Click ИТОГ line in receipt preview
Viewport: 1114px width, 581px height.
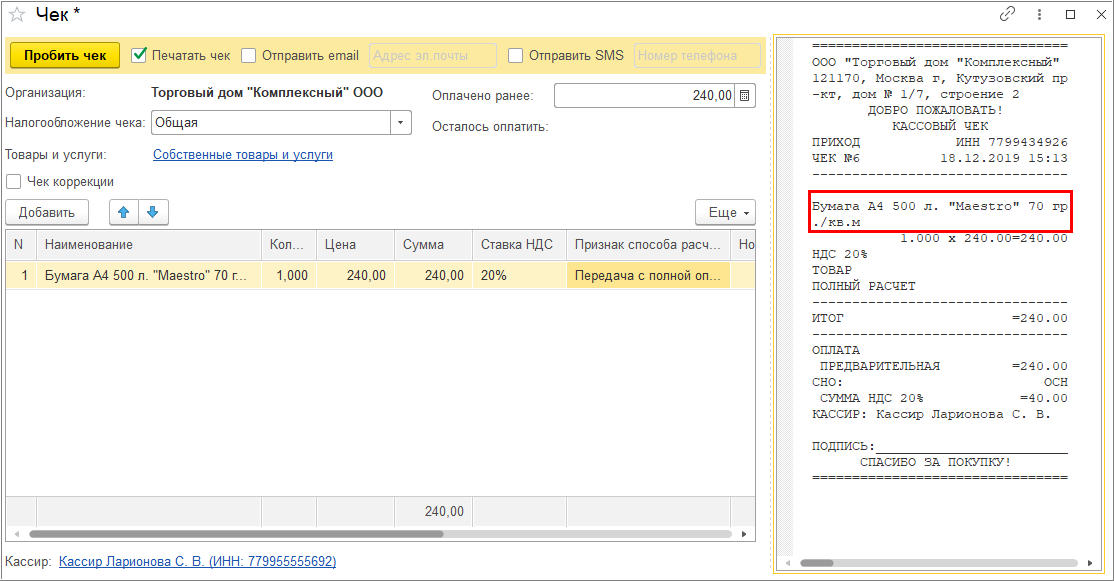tap(940, 318)
